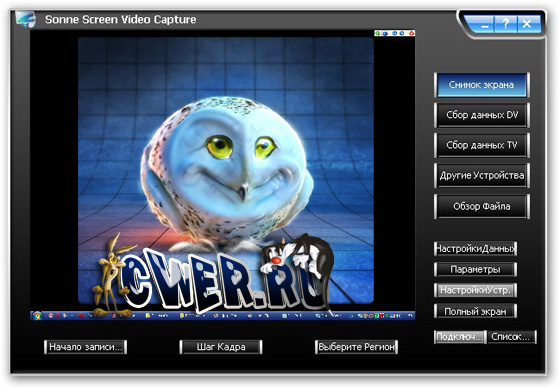Click the Sonne Screen Video Capture title icon
Screen dimensions: 560x389
click(x=26, y=19)
